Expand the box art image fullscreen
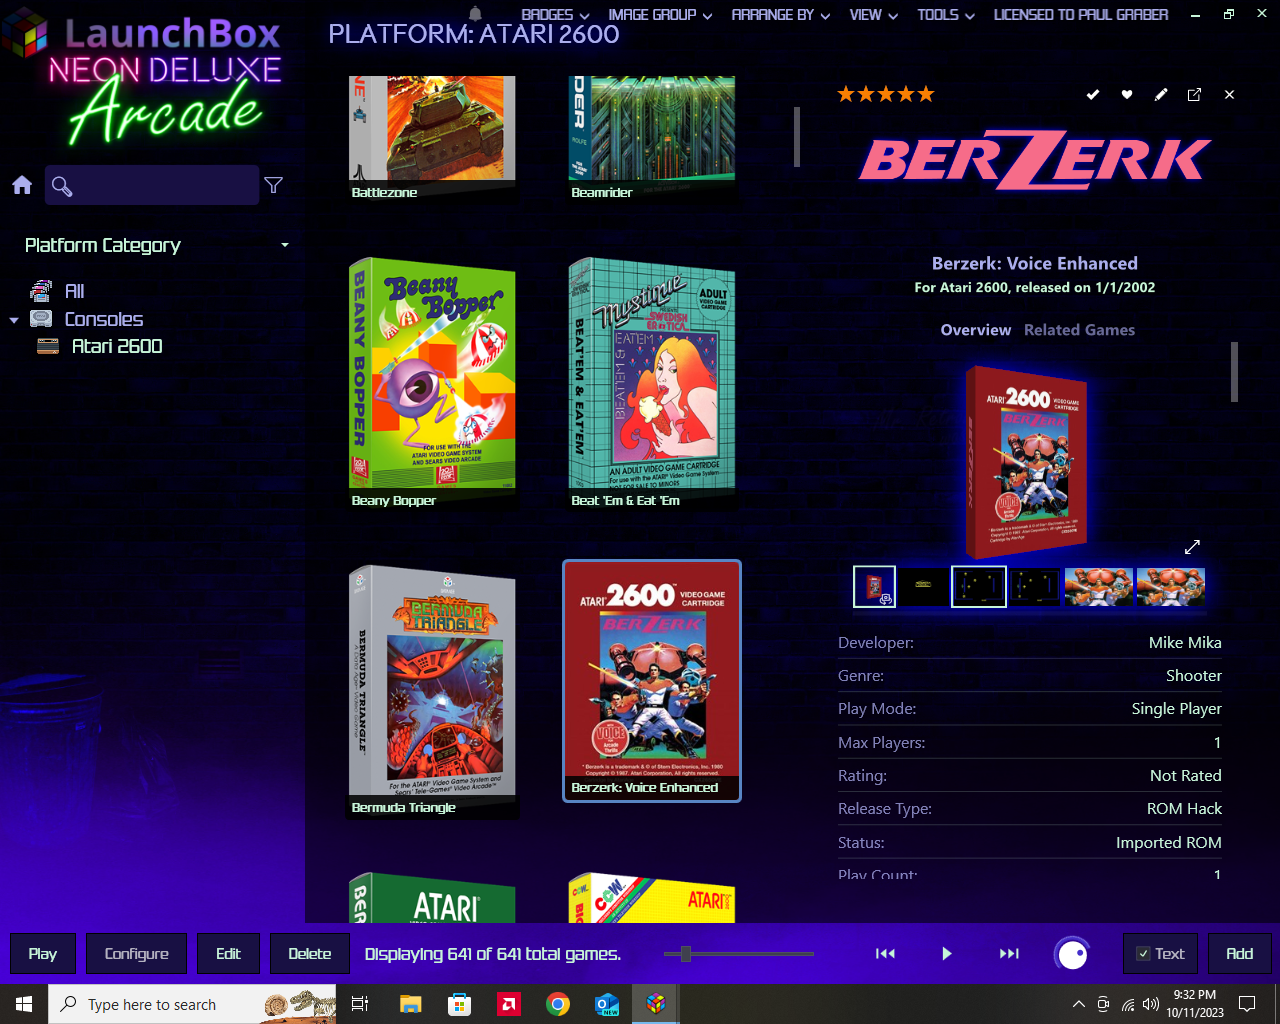The image size is (1280, 1024). pos(1192,547)
